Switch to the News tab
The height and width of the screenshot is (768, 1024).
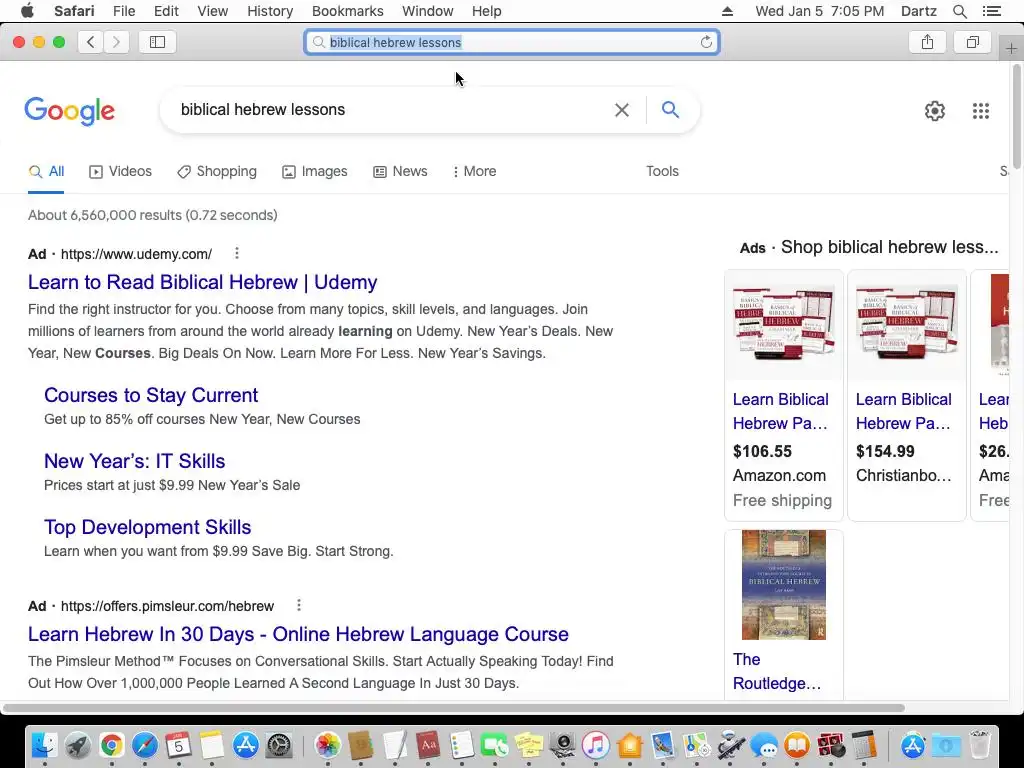[x=400, y=171]
